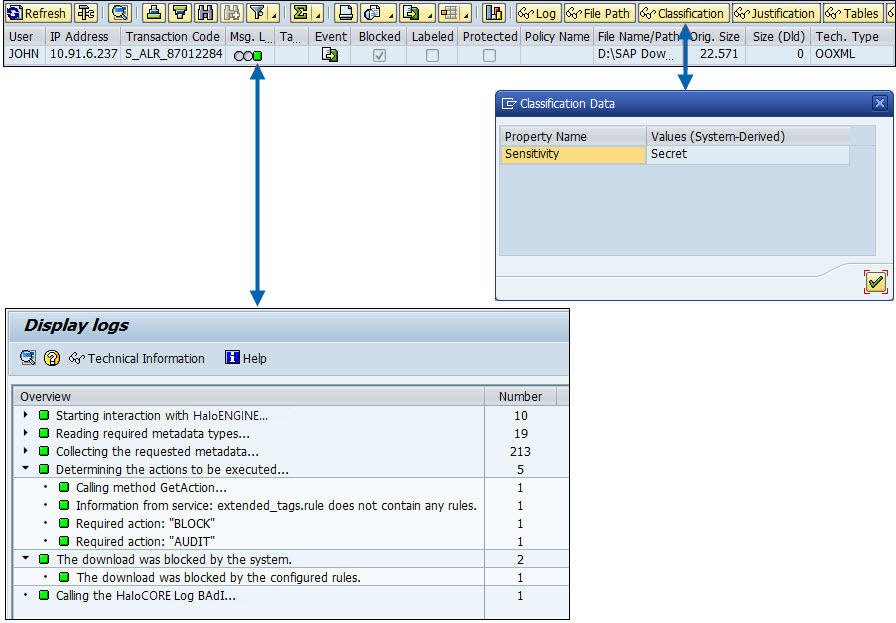Click the Find binoculars icon
896x623 pixels.
[x=206, y=13]
